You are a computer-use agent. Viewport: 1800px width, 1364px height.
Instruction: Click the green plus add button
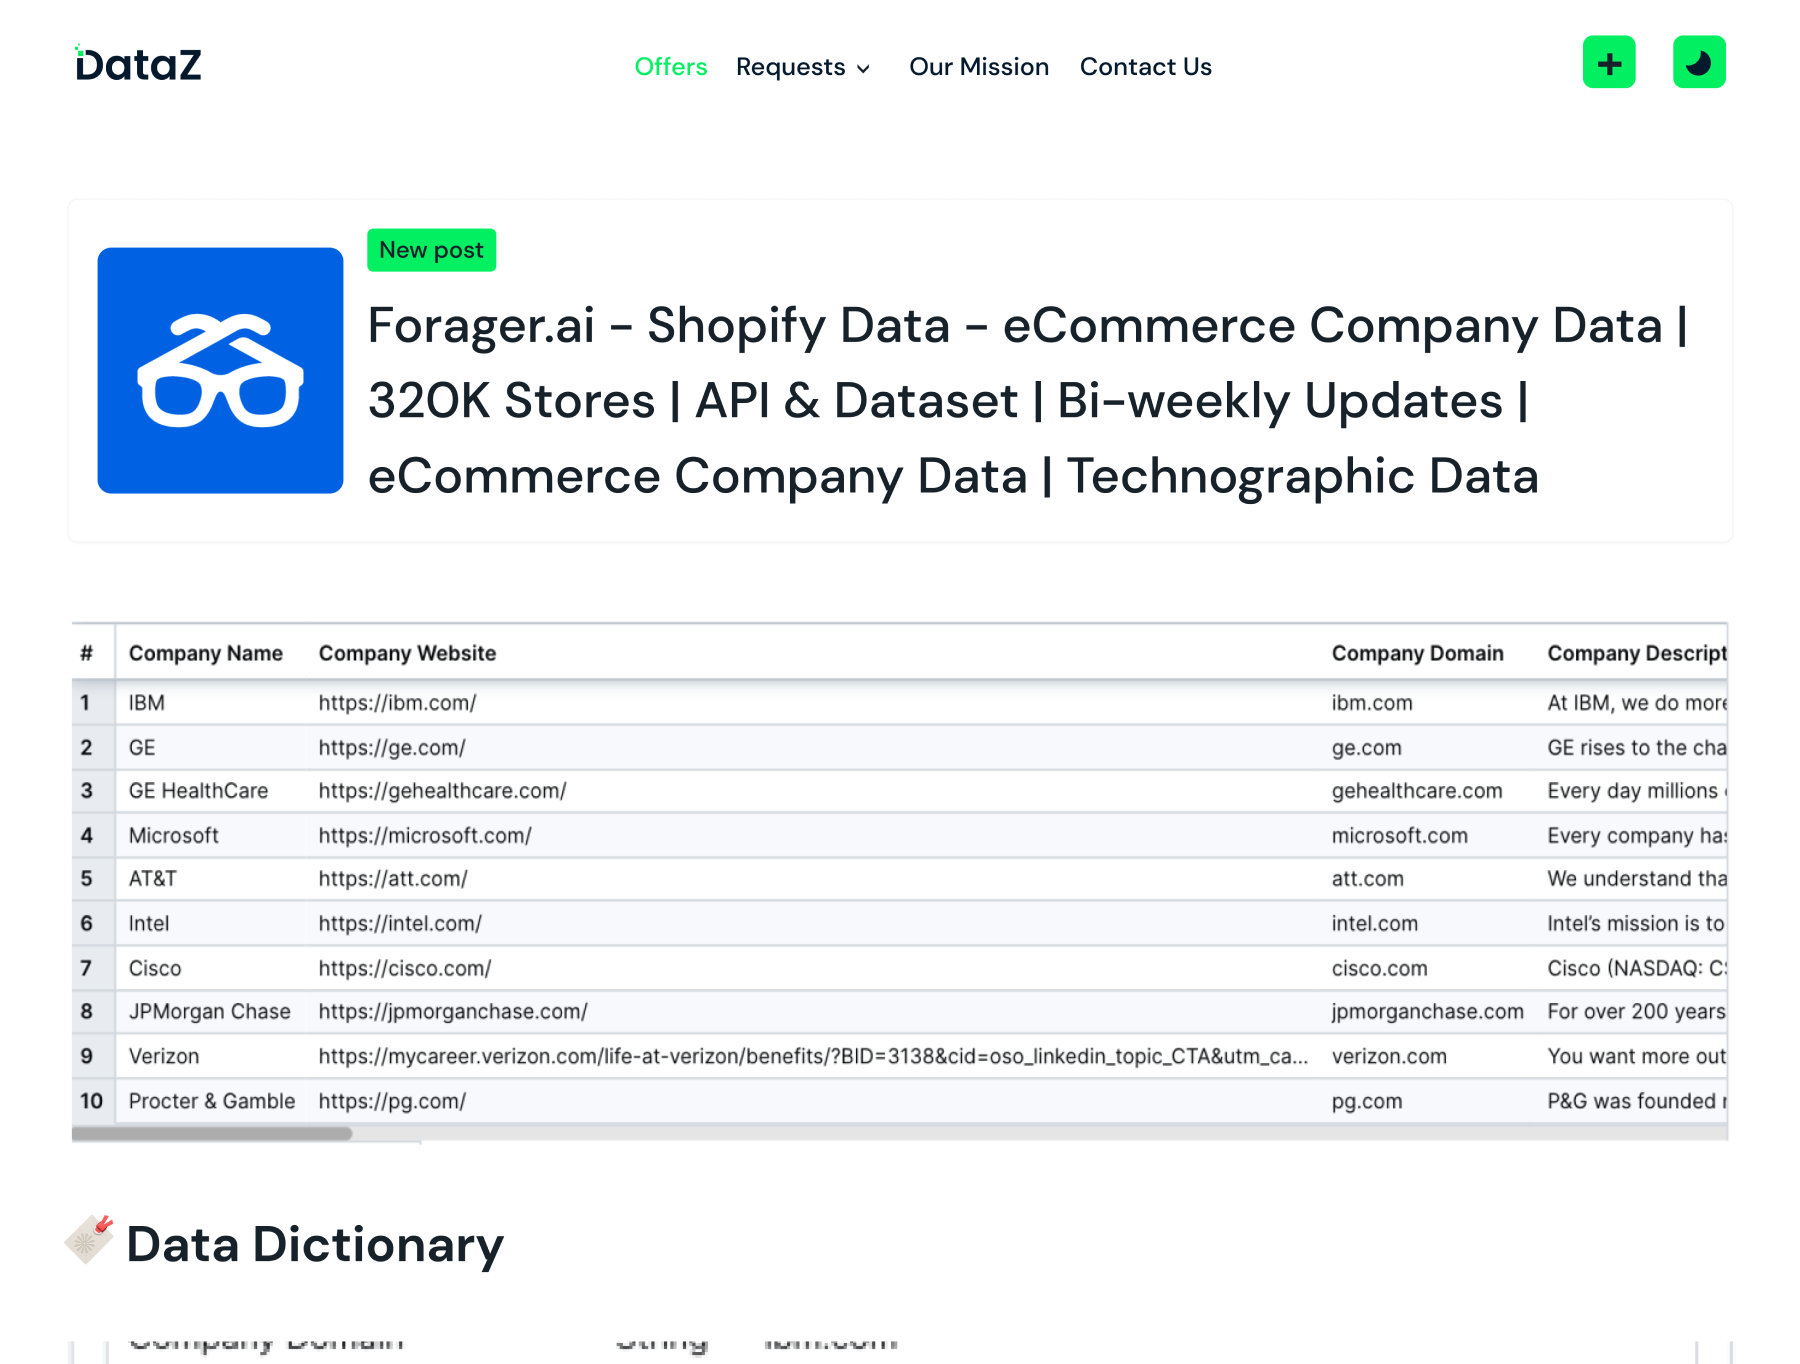[x=1609, y=62]
